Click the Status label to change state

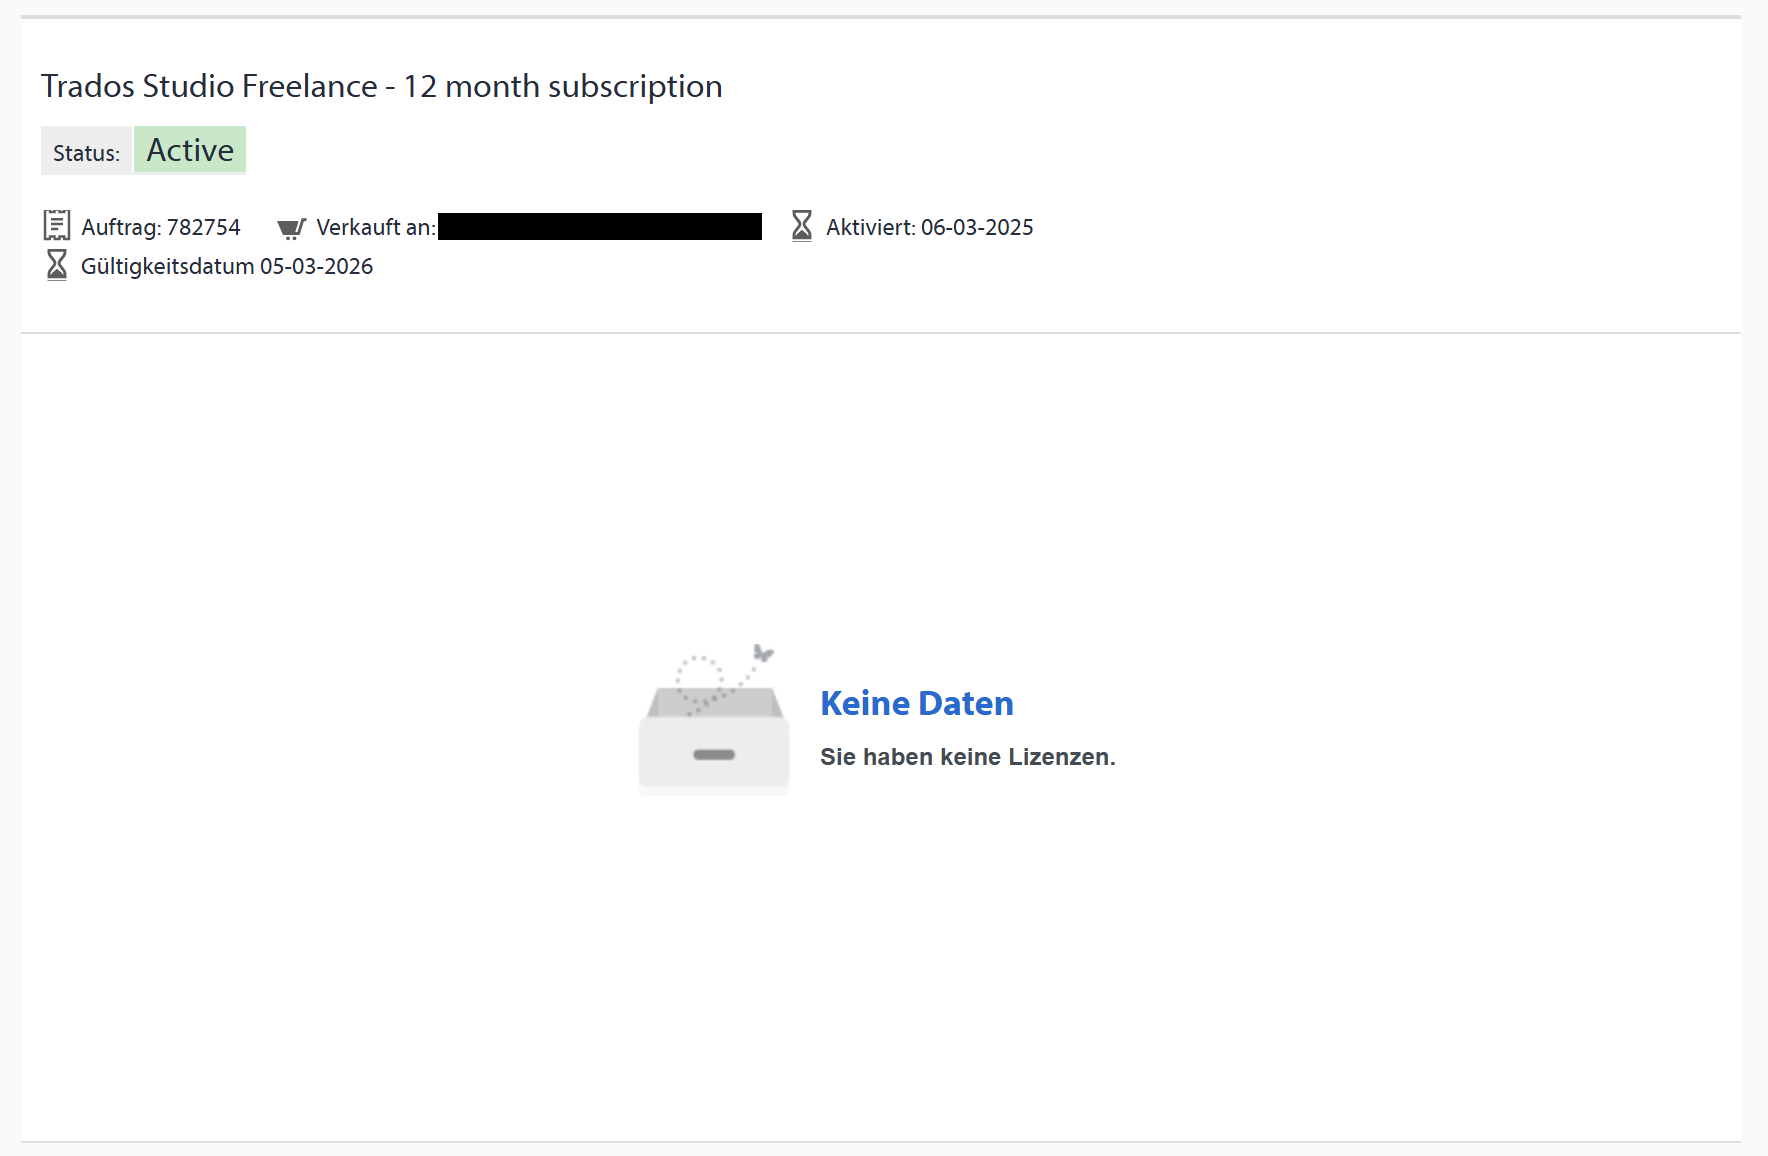(86, 152)
